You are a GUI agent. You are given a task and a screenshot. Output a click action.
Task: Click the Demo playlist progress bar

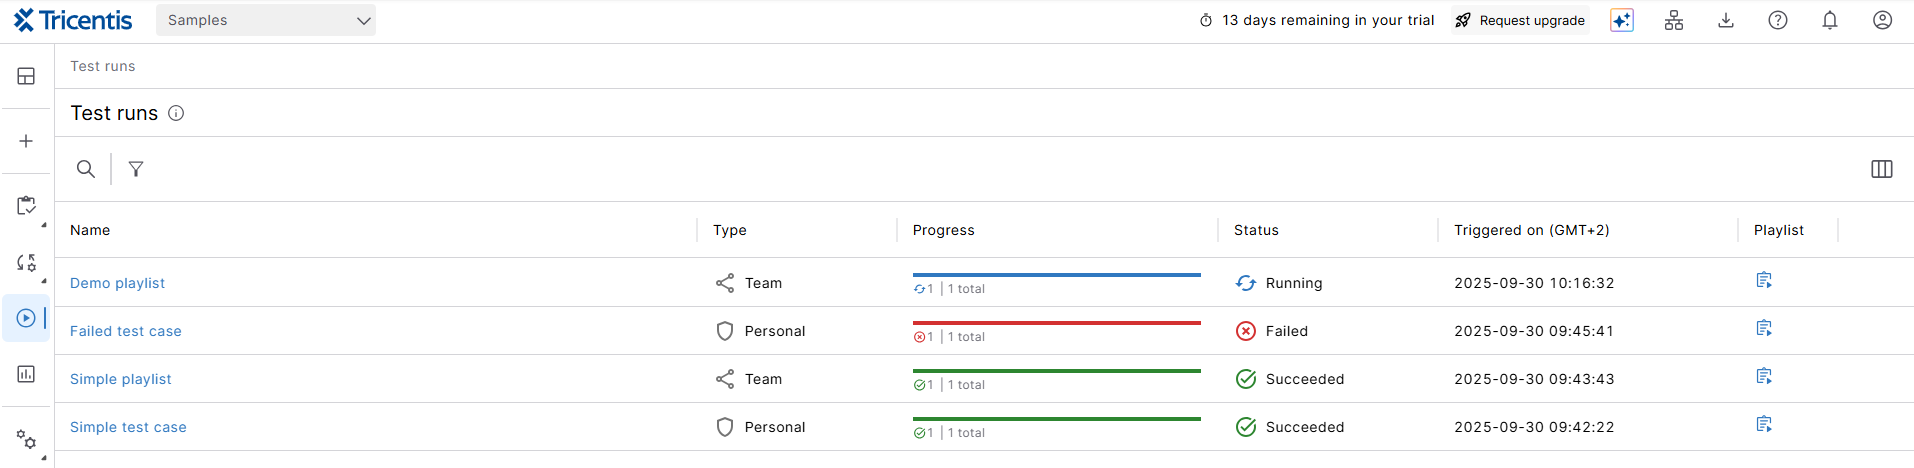click(1056, 276)
